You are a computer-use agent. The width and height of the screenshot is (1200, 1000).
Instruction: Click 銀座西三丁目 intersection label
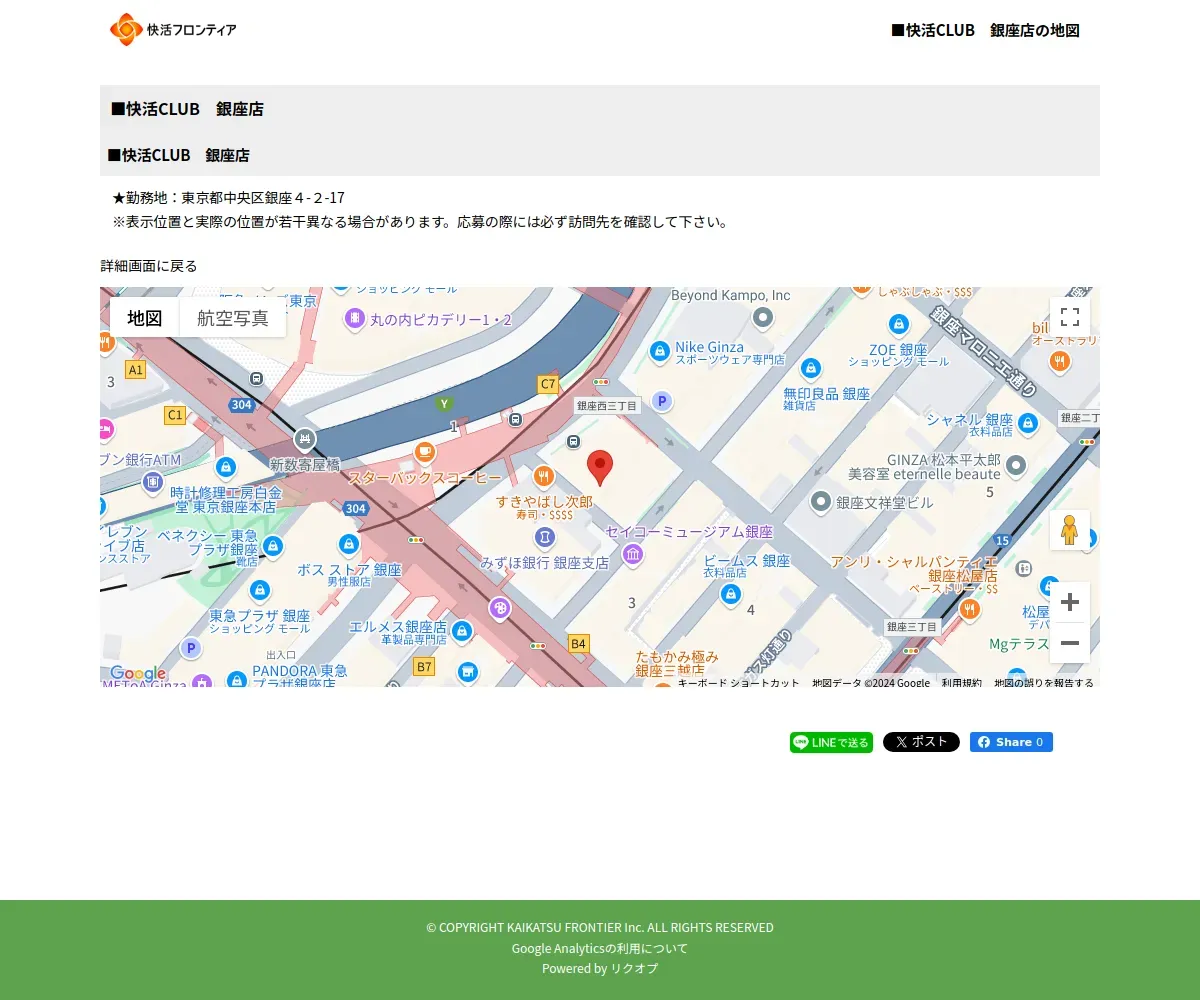(607, 406)
